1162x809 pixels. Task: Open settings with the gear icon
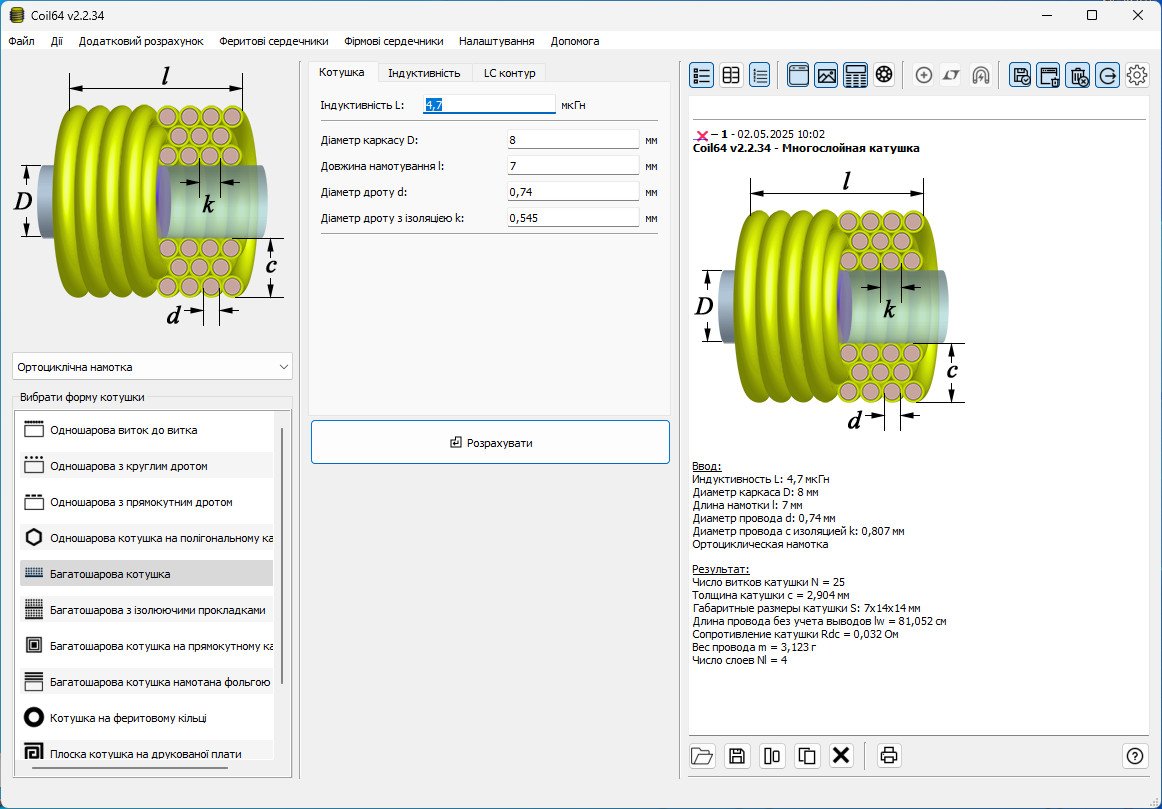tap(1137, 75)
